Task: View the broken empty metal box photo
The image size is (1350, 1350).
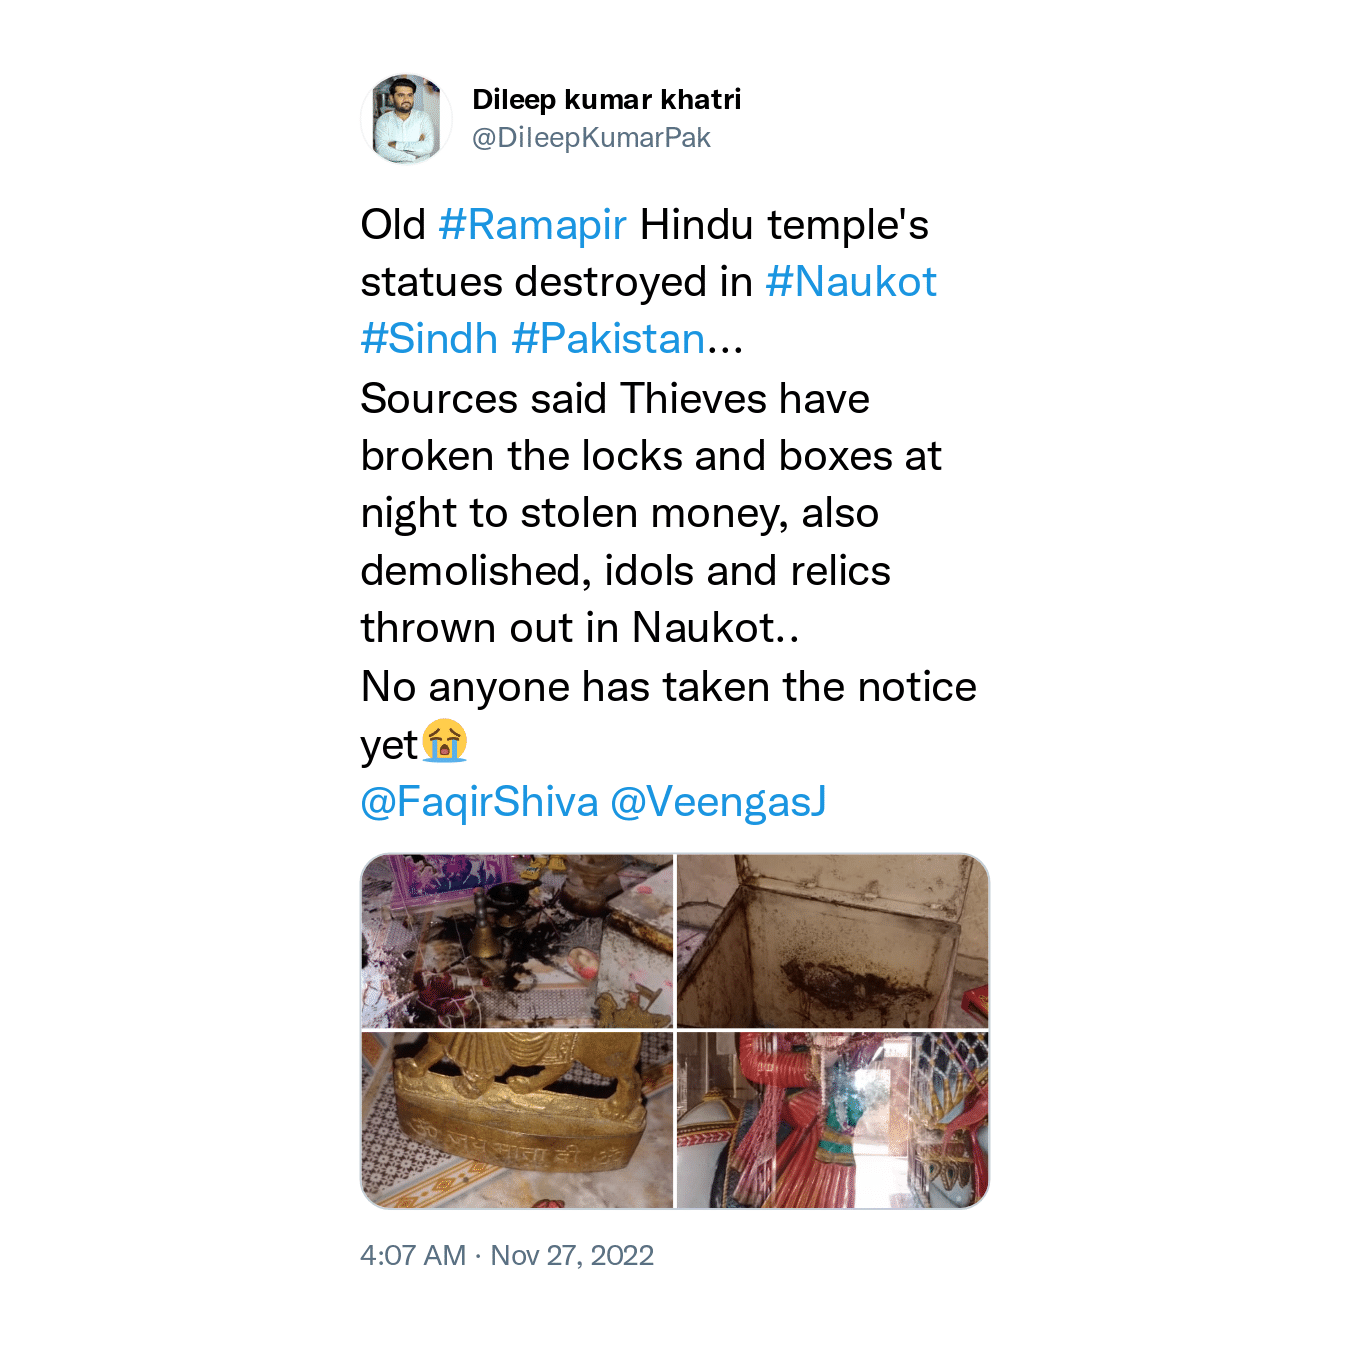Action: [x=833, y=941]
